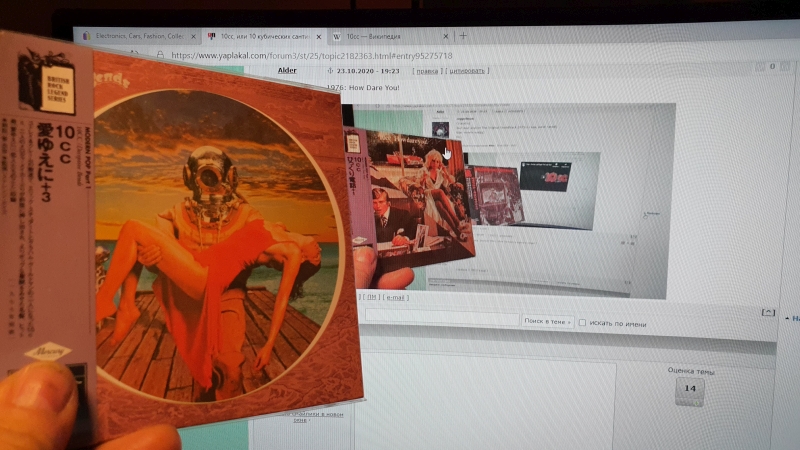Open a new browser tab
This screenshot has width=800, height=450.
[463, 36]
